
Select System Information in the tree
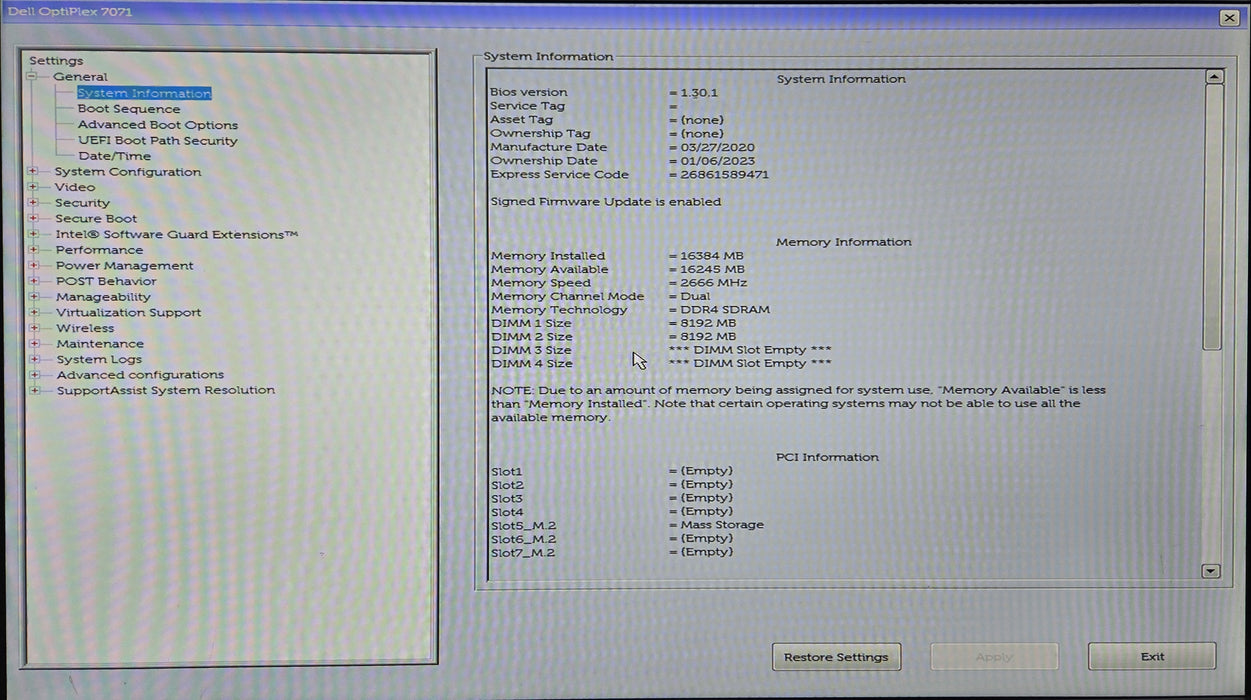pyautogui.click(x=144, y=93)
